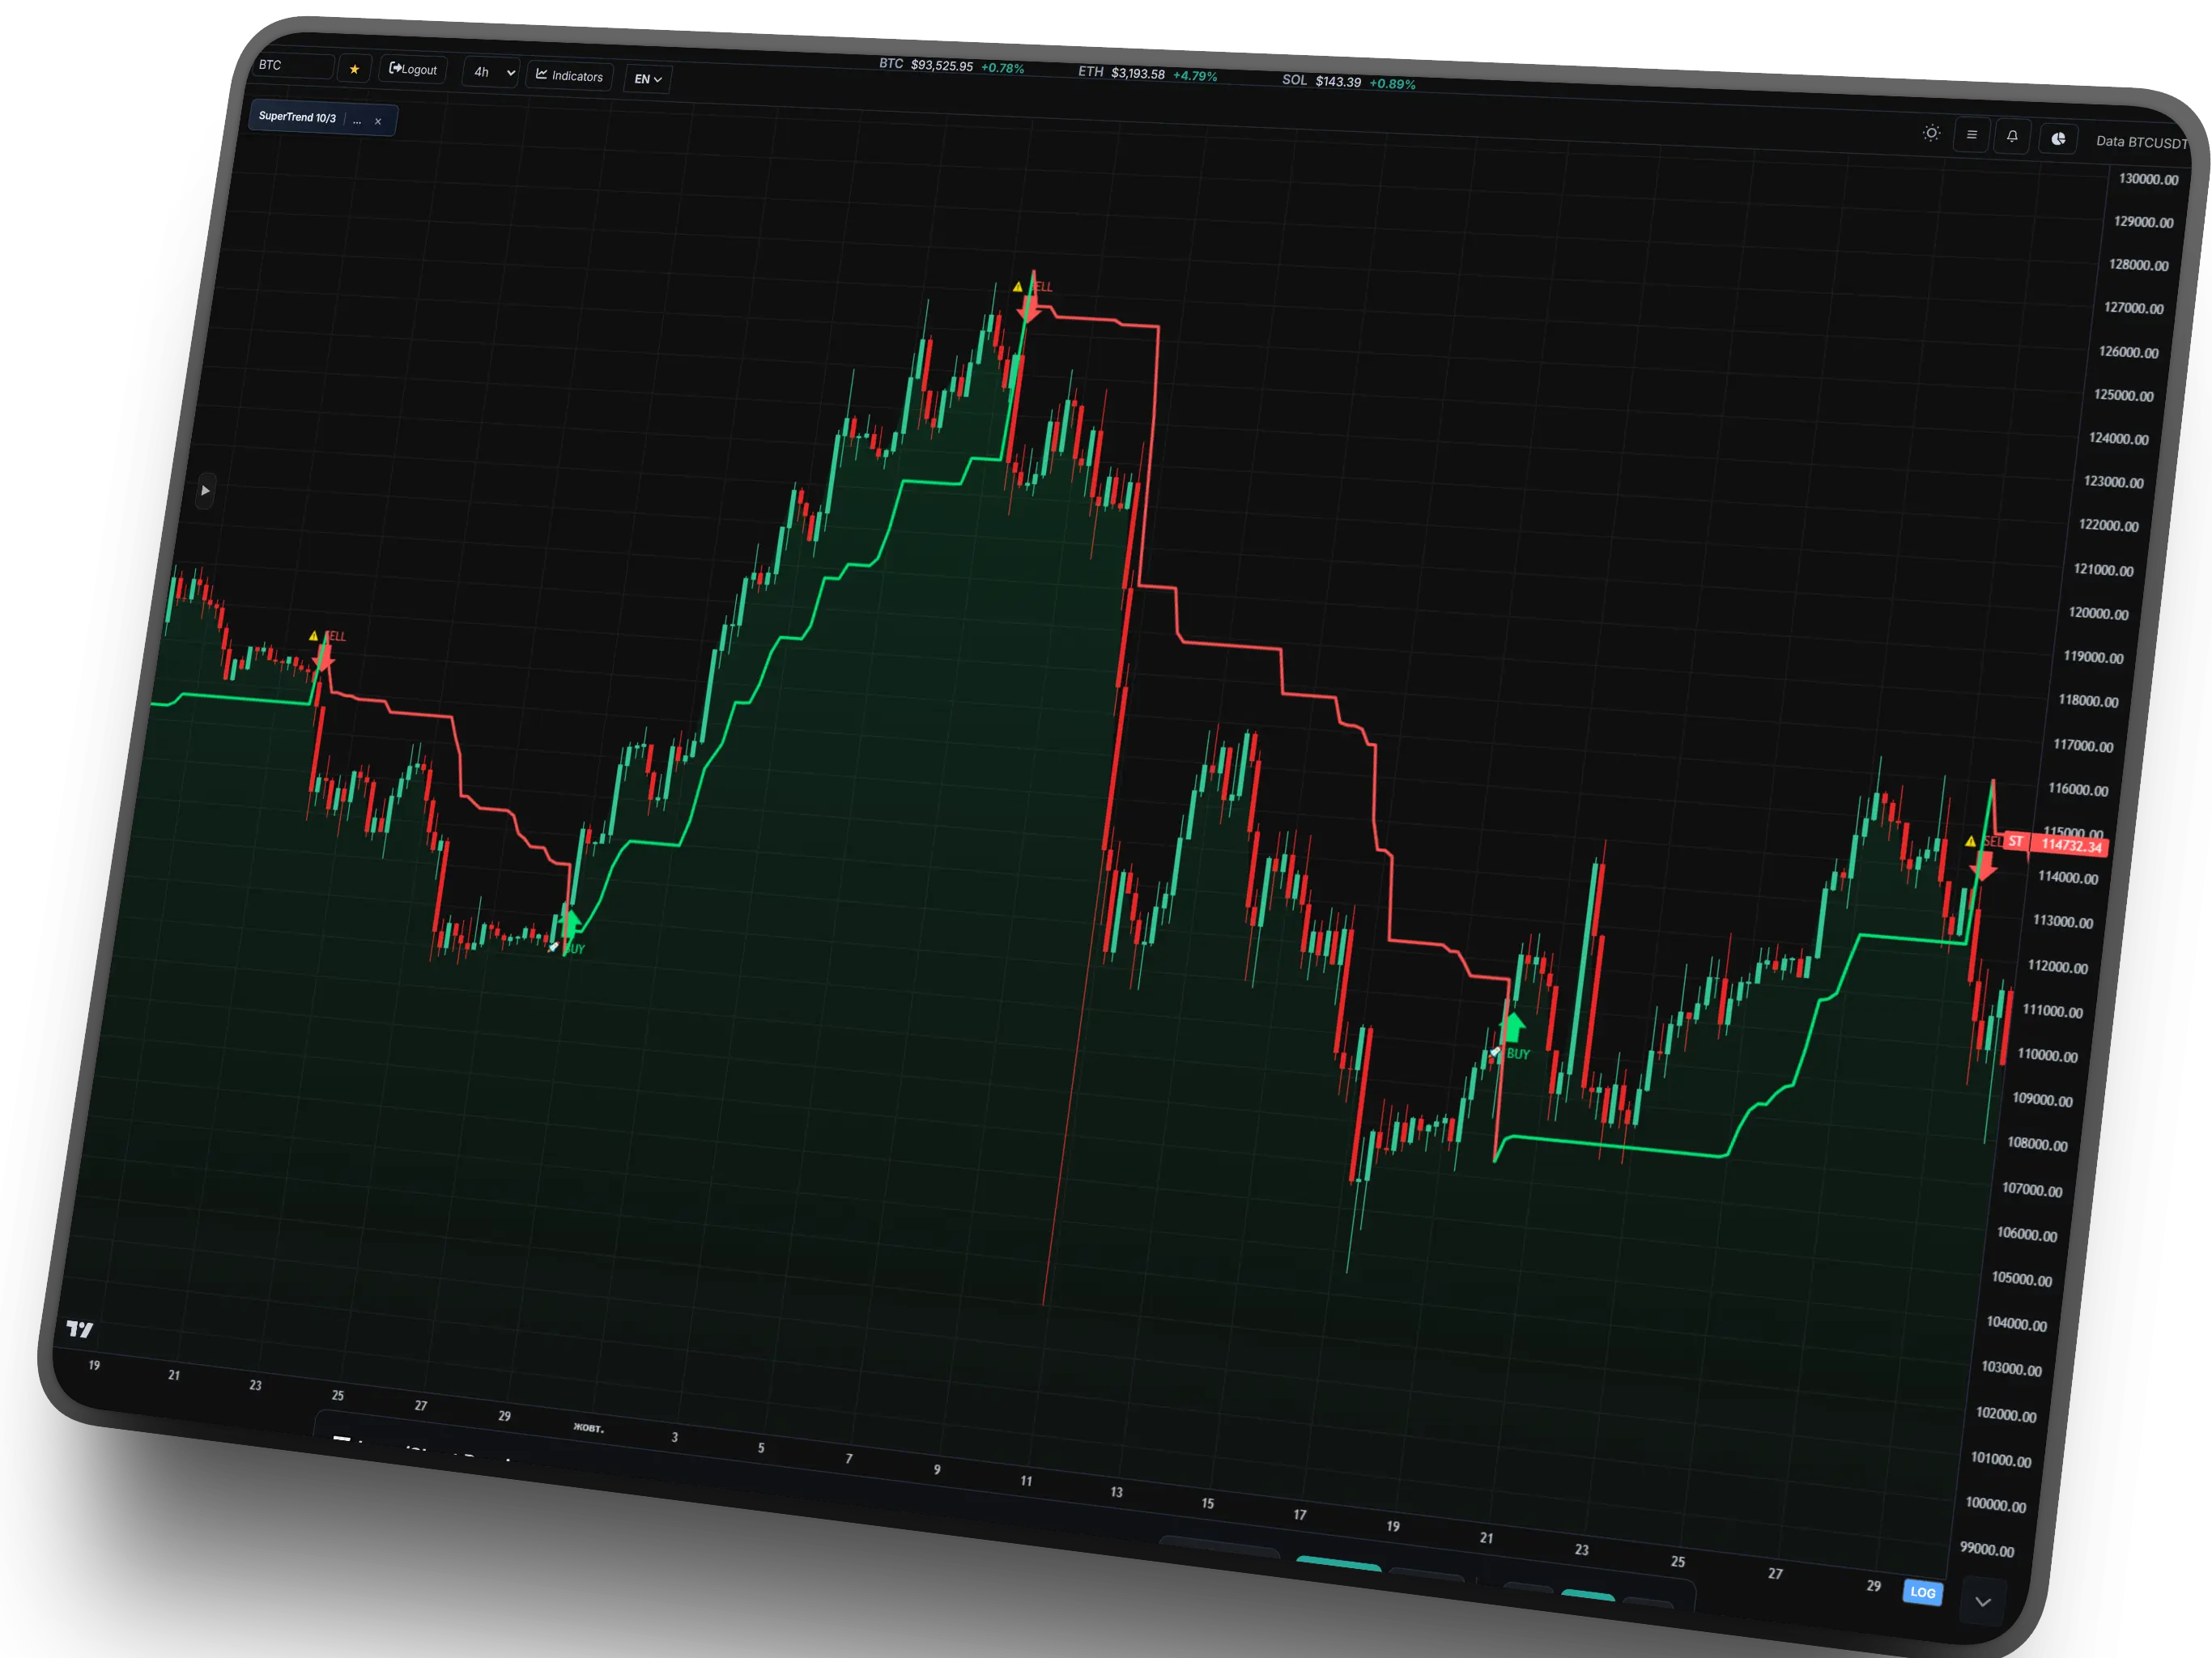Click the Data BTCUSDT label
The width and height of the screenshot is (2212, 1658).
[x=2142, y=142]
